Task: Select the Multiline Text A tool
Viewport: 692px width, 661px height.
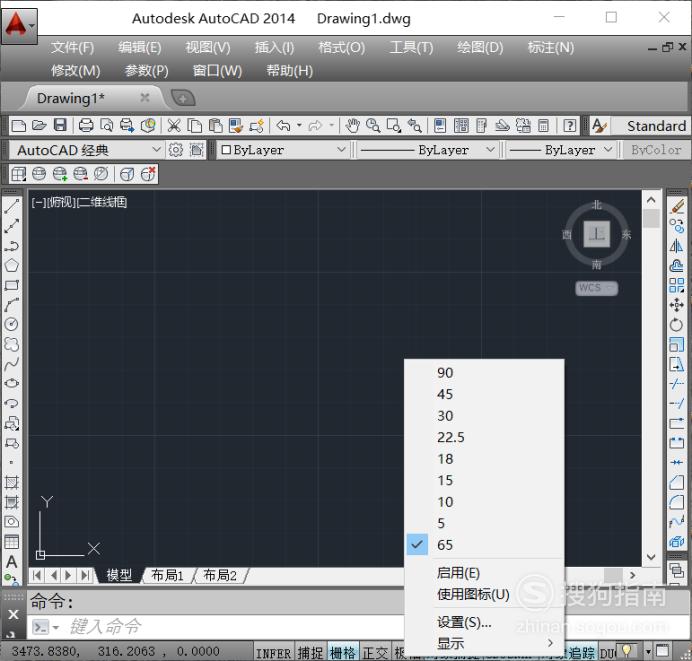Action: [11, 562]
